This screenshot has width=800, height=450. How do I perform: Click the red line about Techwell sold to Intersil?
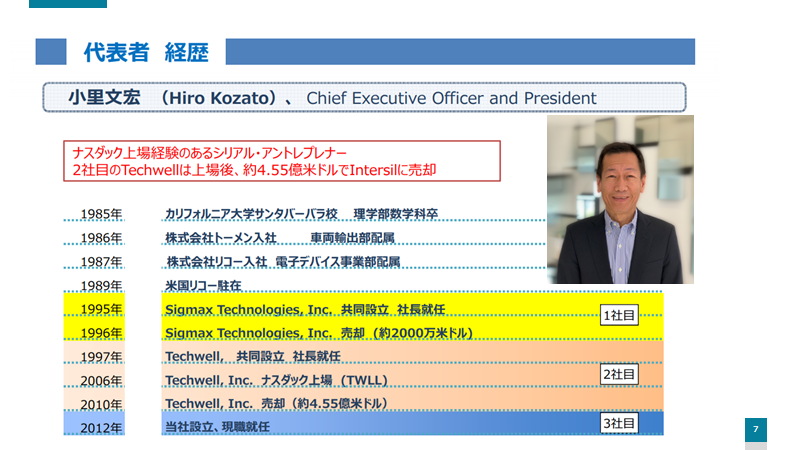[x=254, y=170]
